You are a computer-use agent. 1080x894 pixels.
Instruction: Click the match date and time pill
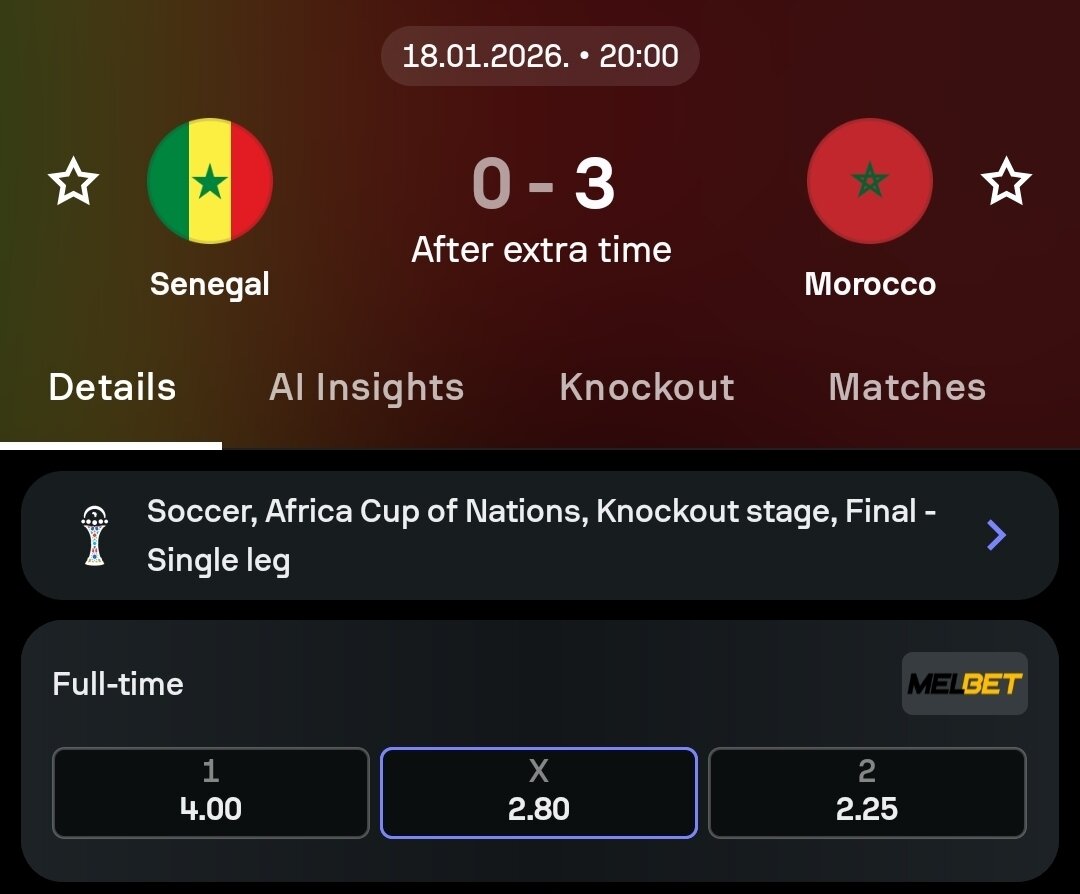(x=540, y=56)
